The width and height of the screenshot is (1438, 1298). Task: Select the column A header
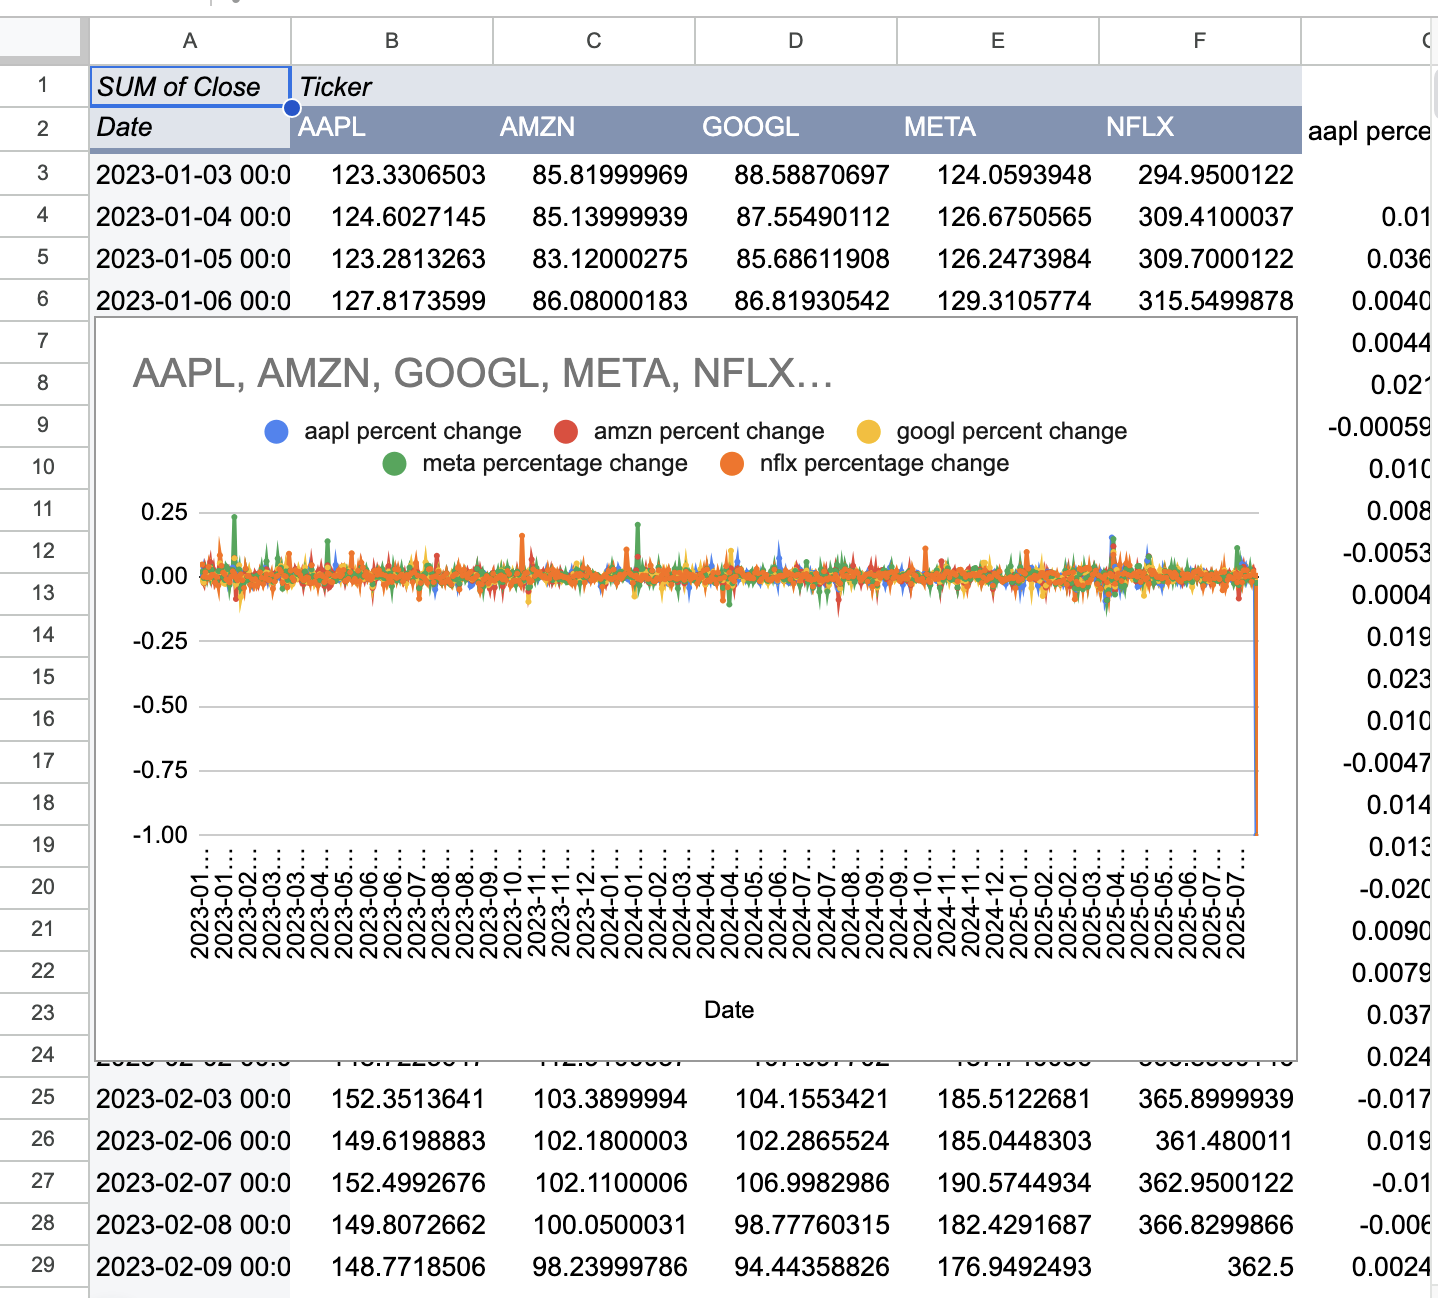pyautogui.click(x=190, y=41)
